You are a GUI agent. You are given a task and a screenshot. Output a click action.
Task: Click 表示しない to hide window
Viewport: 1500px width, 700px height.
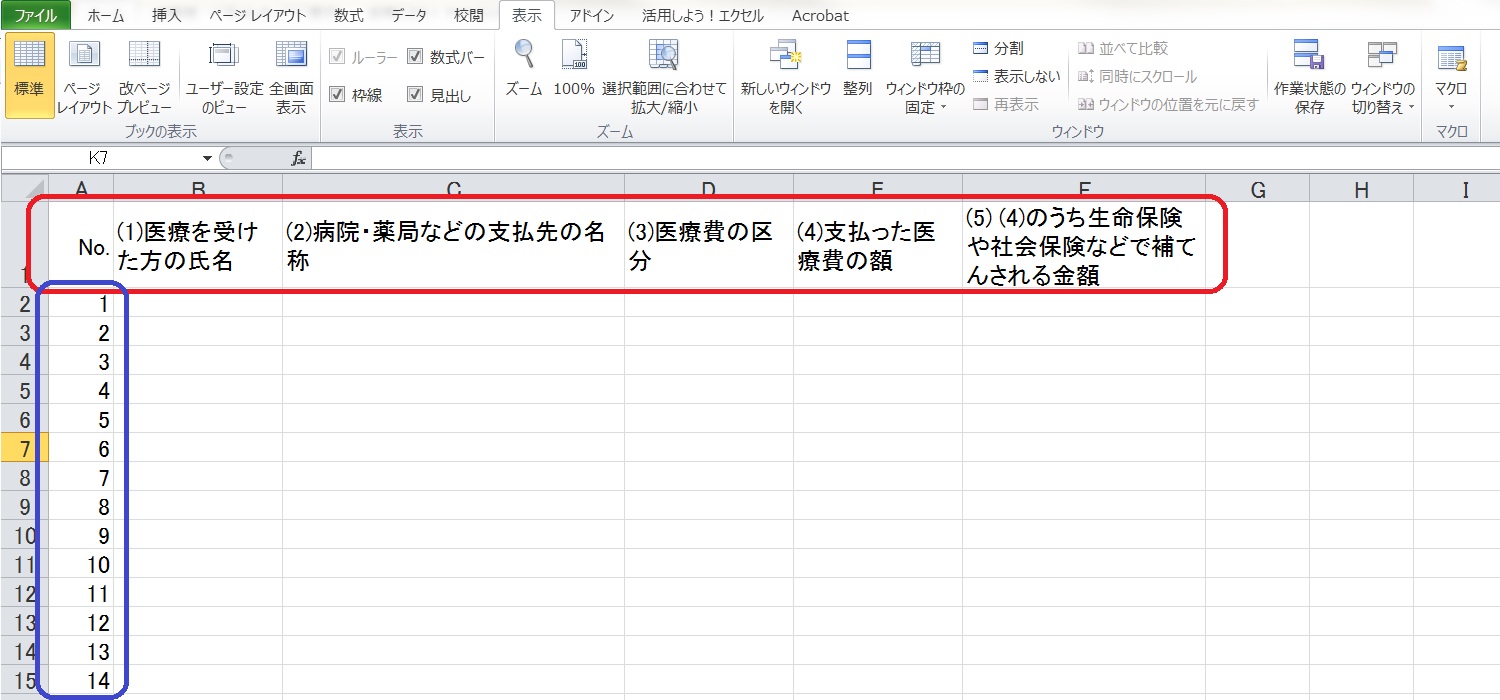coord(1016,76)
